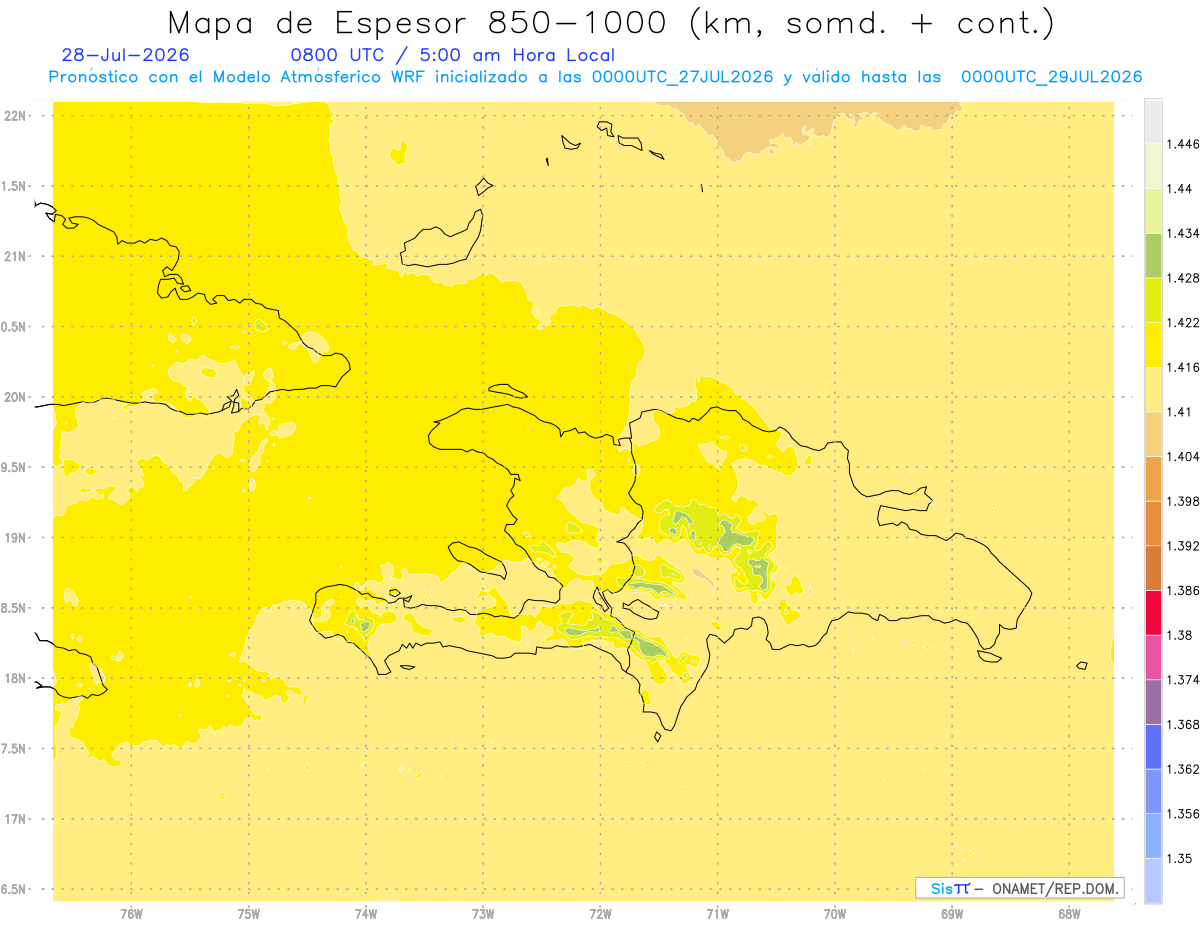Click the colorbar value '1.374'

click(1183, 680)
